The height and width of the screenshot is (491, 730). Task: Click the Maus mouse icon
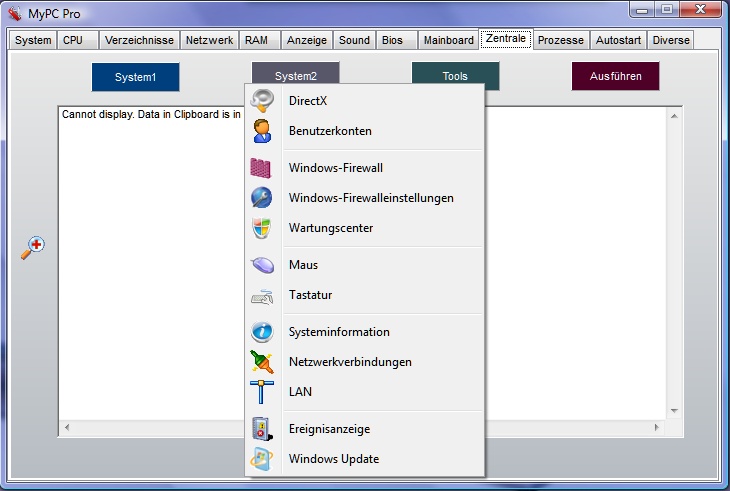click(x=263, y=265)
